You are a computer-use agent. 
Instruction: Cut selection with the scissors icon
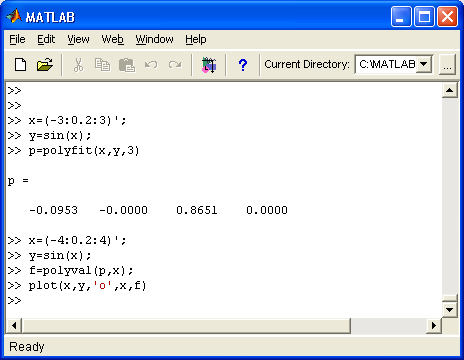pos(78,65)
